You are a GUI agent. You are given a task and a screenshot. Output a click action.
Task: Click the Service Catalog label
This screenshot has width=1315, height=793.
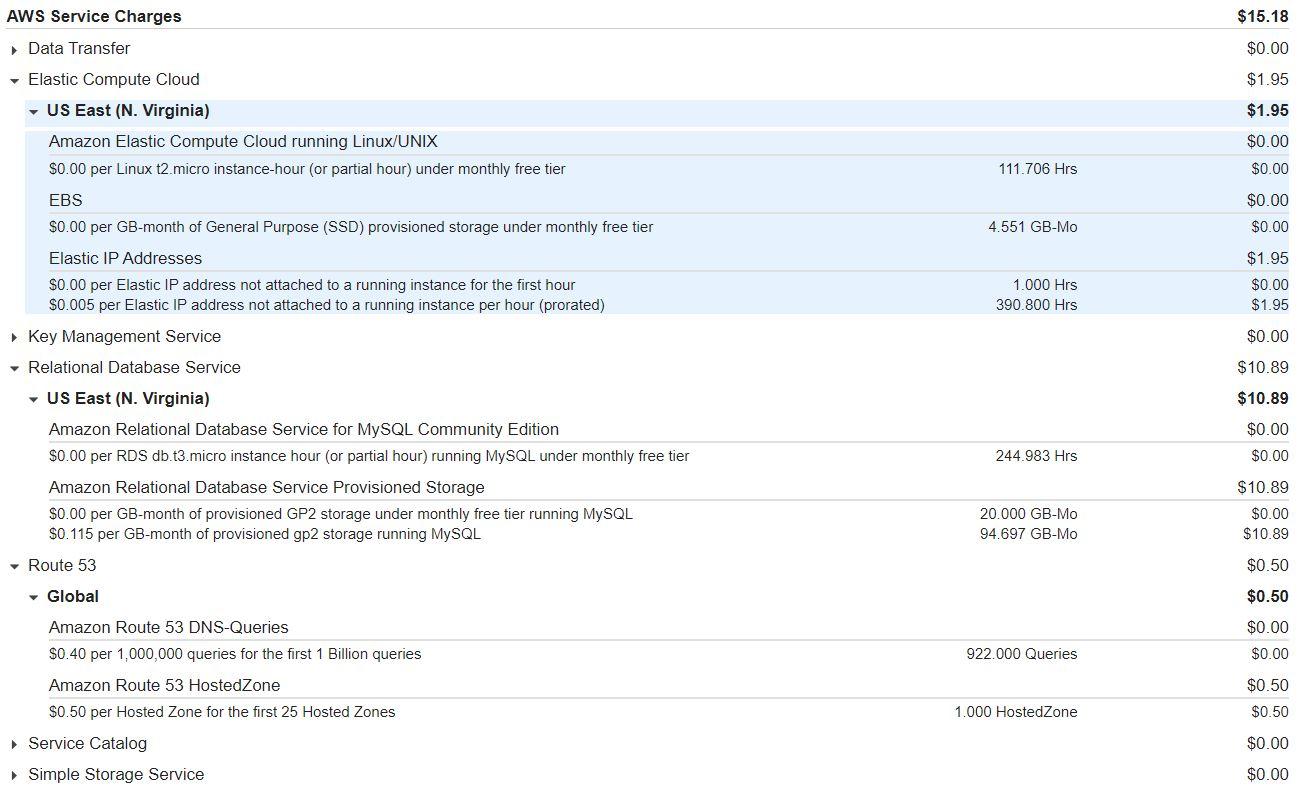point(88,743)
